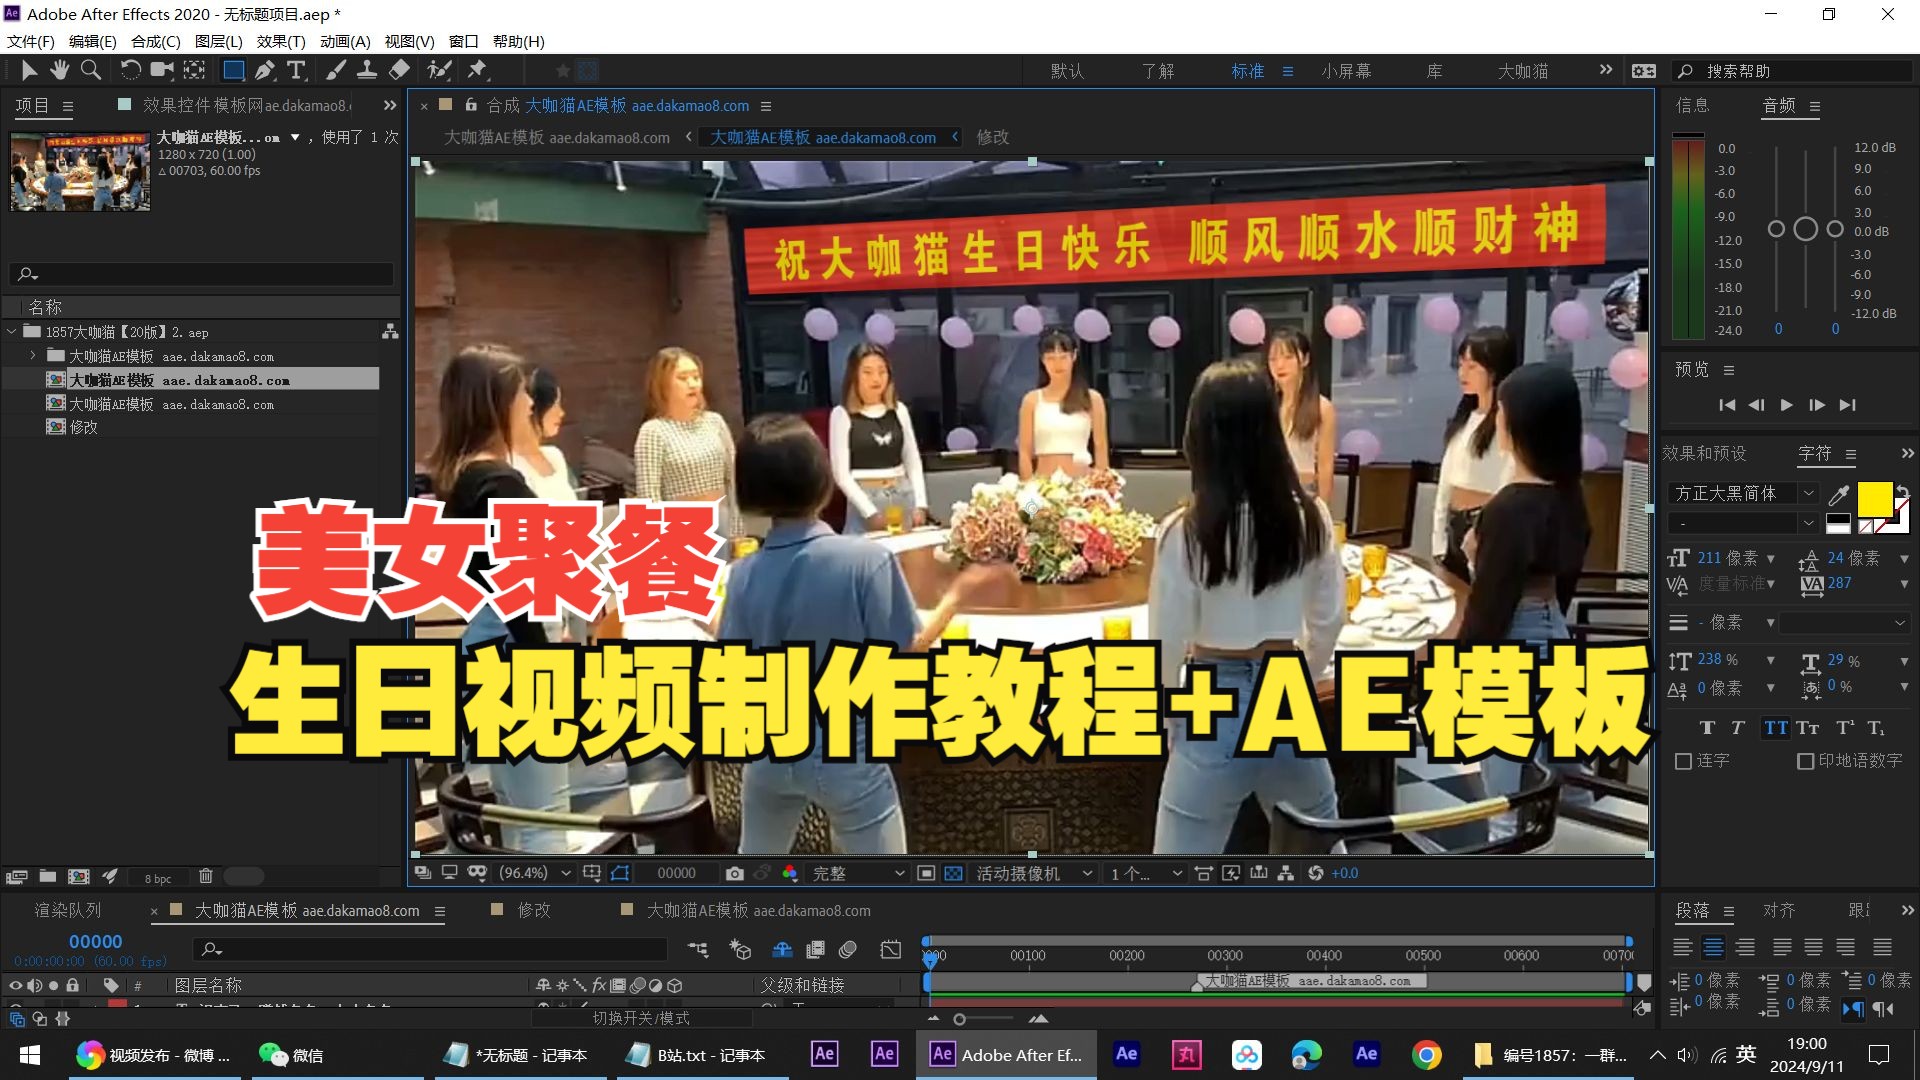The image size is (1920, 1080).
Task: Click new composition icon in Project panel
Action: [x=79, y=876]
